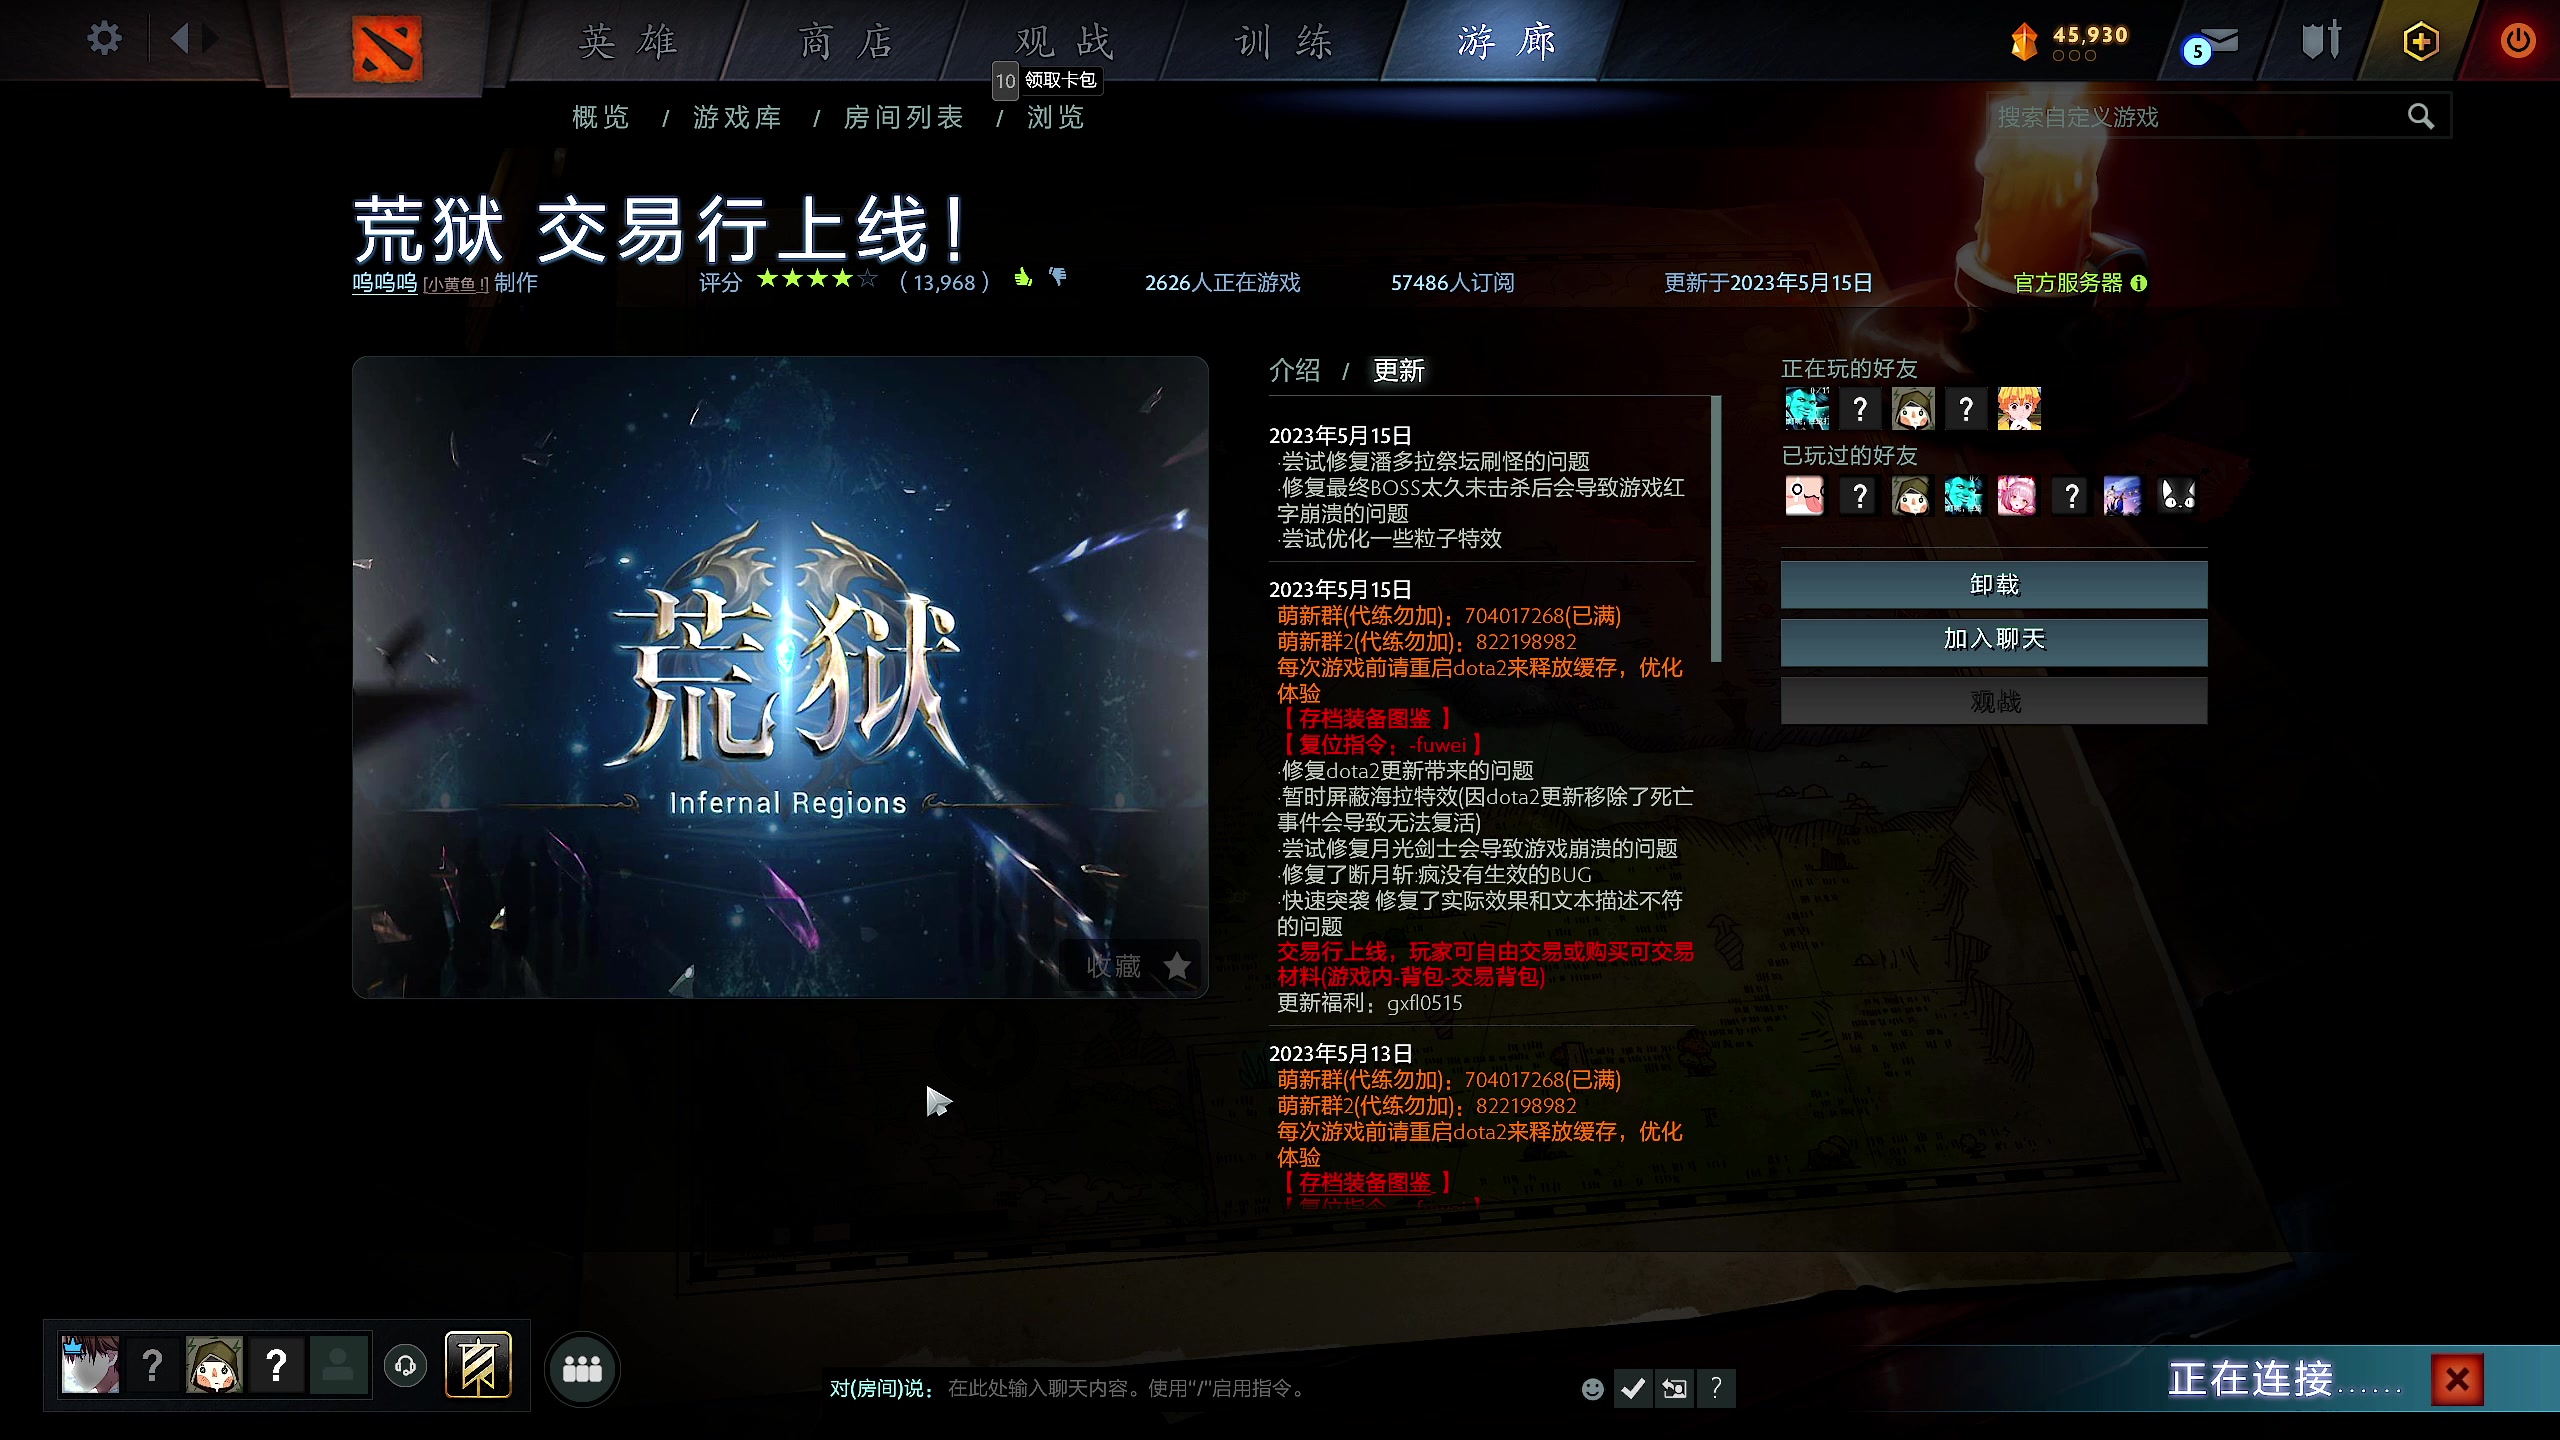
Task: Click the 加入聊天 button
Action: [1994, 642]
